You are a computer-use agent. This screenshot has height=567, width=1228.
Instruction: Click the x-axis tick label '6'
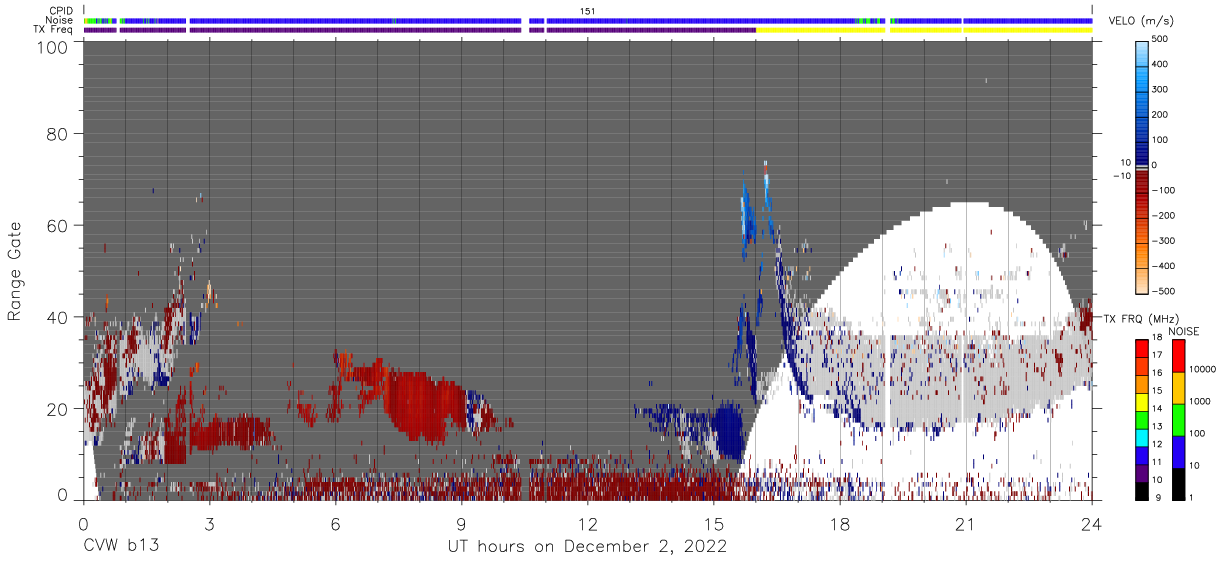[335, 523]
